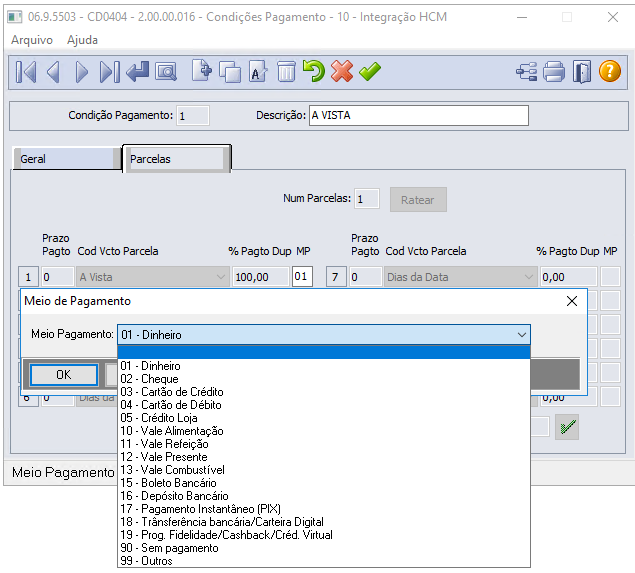Choose '05 - Crédito Loja'

click(324, 418)
